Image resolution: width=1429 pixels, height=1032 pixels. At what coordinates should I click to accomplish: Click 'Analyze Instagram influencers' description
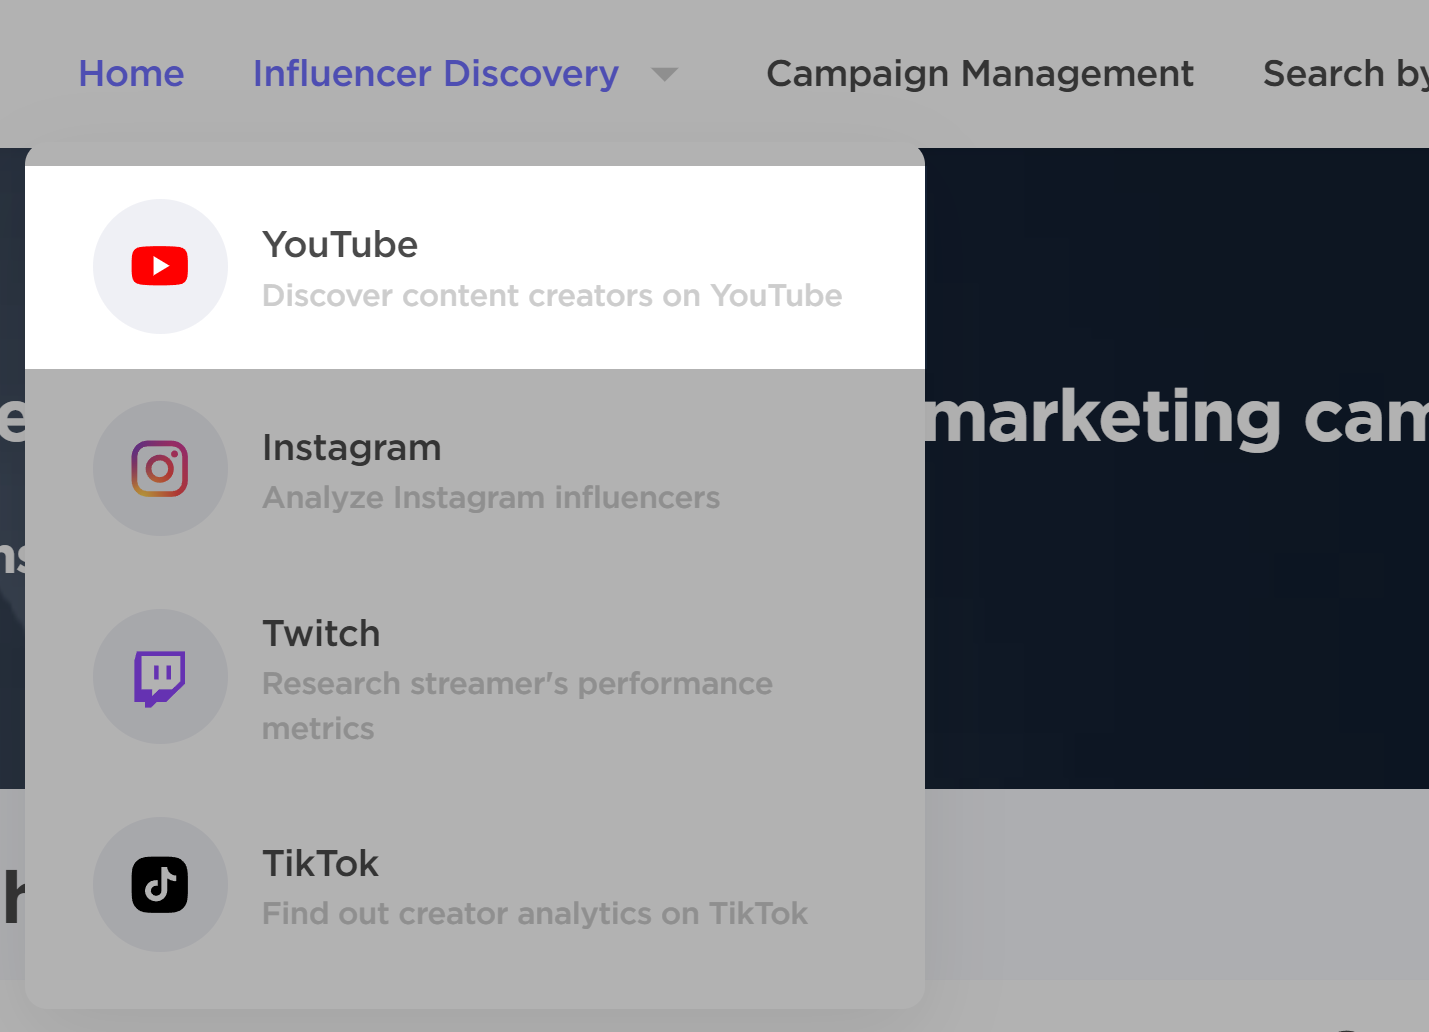[491, 497]
